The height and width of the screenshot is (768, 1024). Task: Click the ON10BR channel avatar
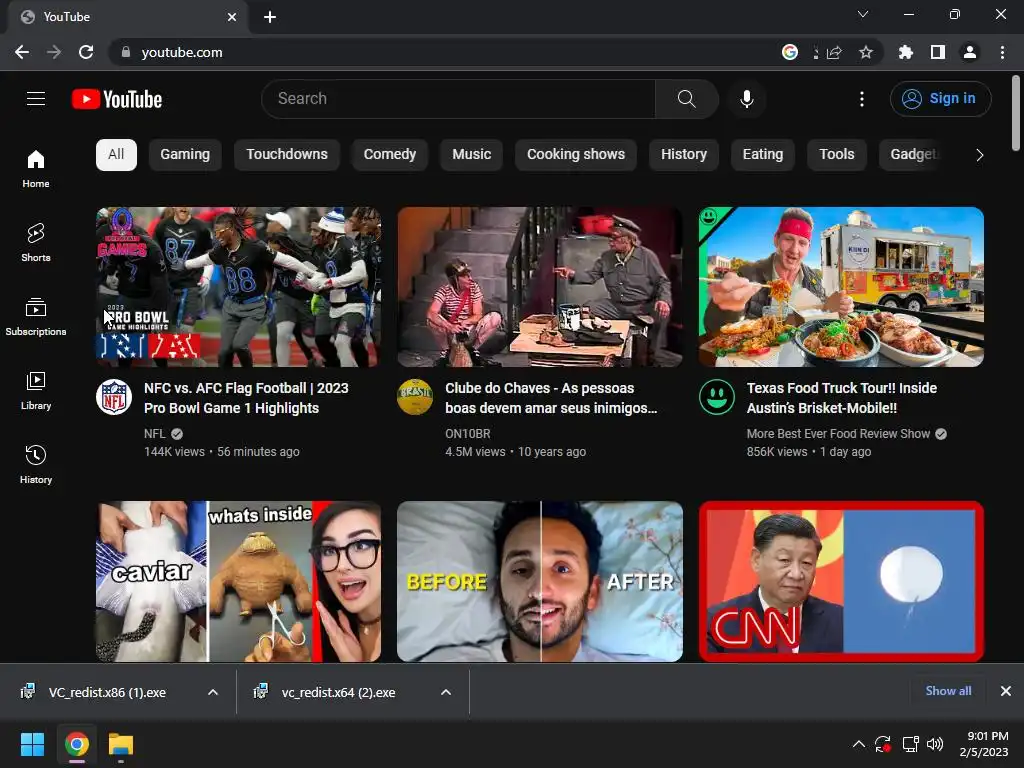coord(415,397)
